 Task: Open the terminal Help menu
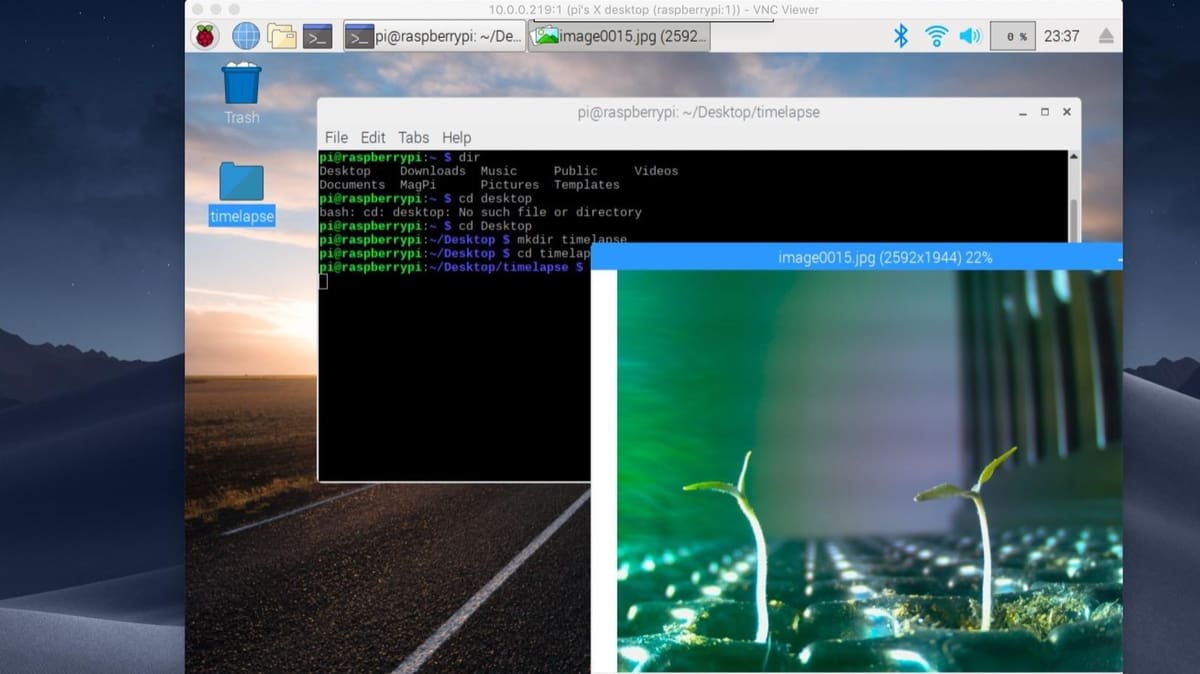[456, 137]
